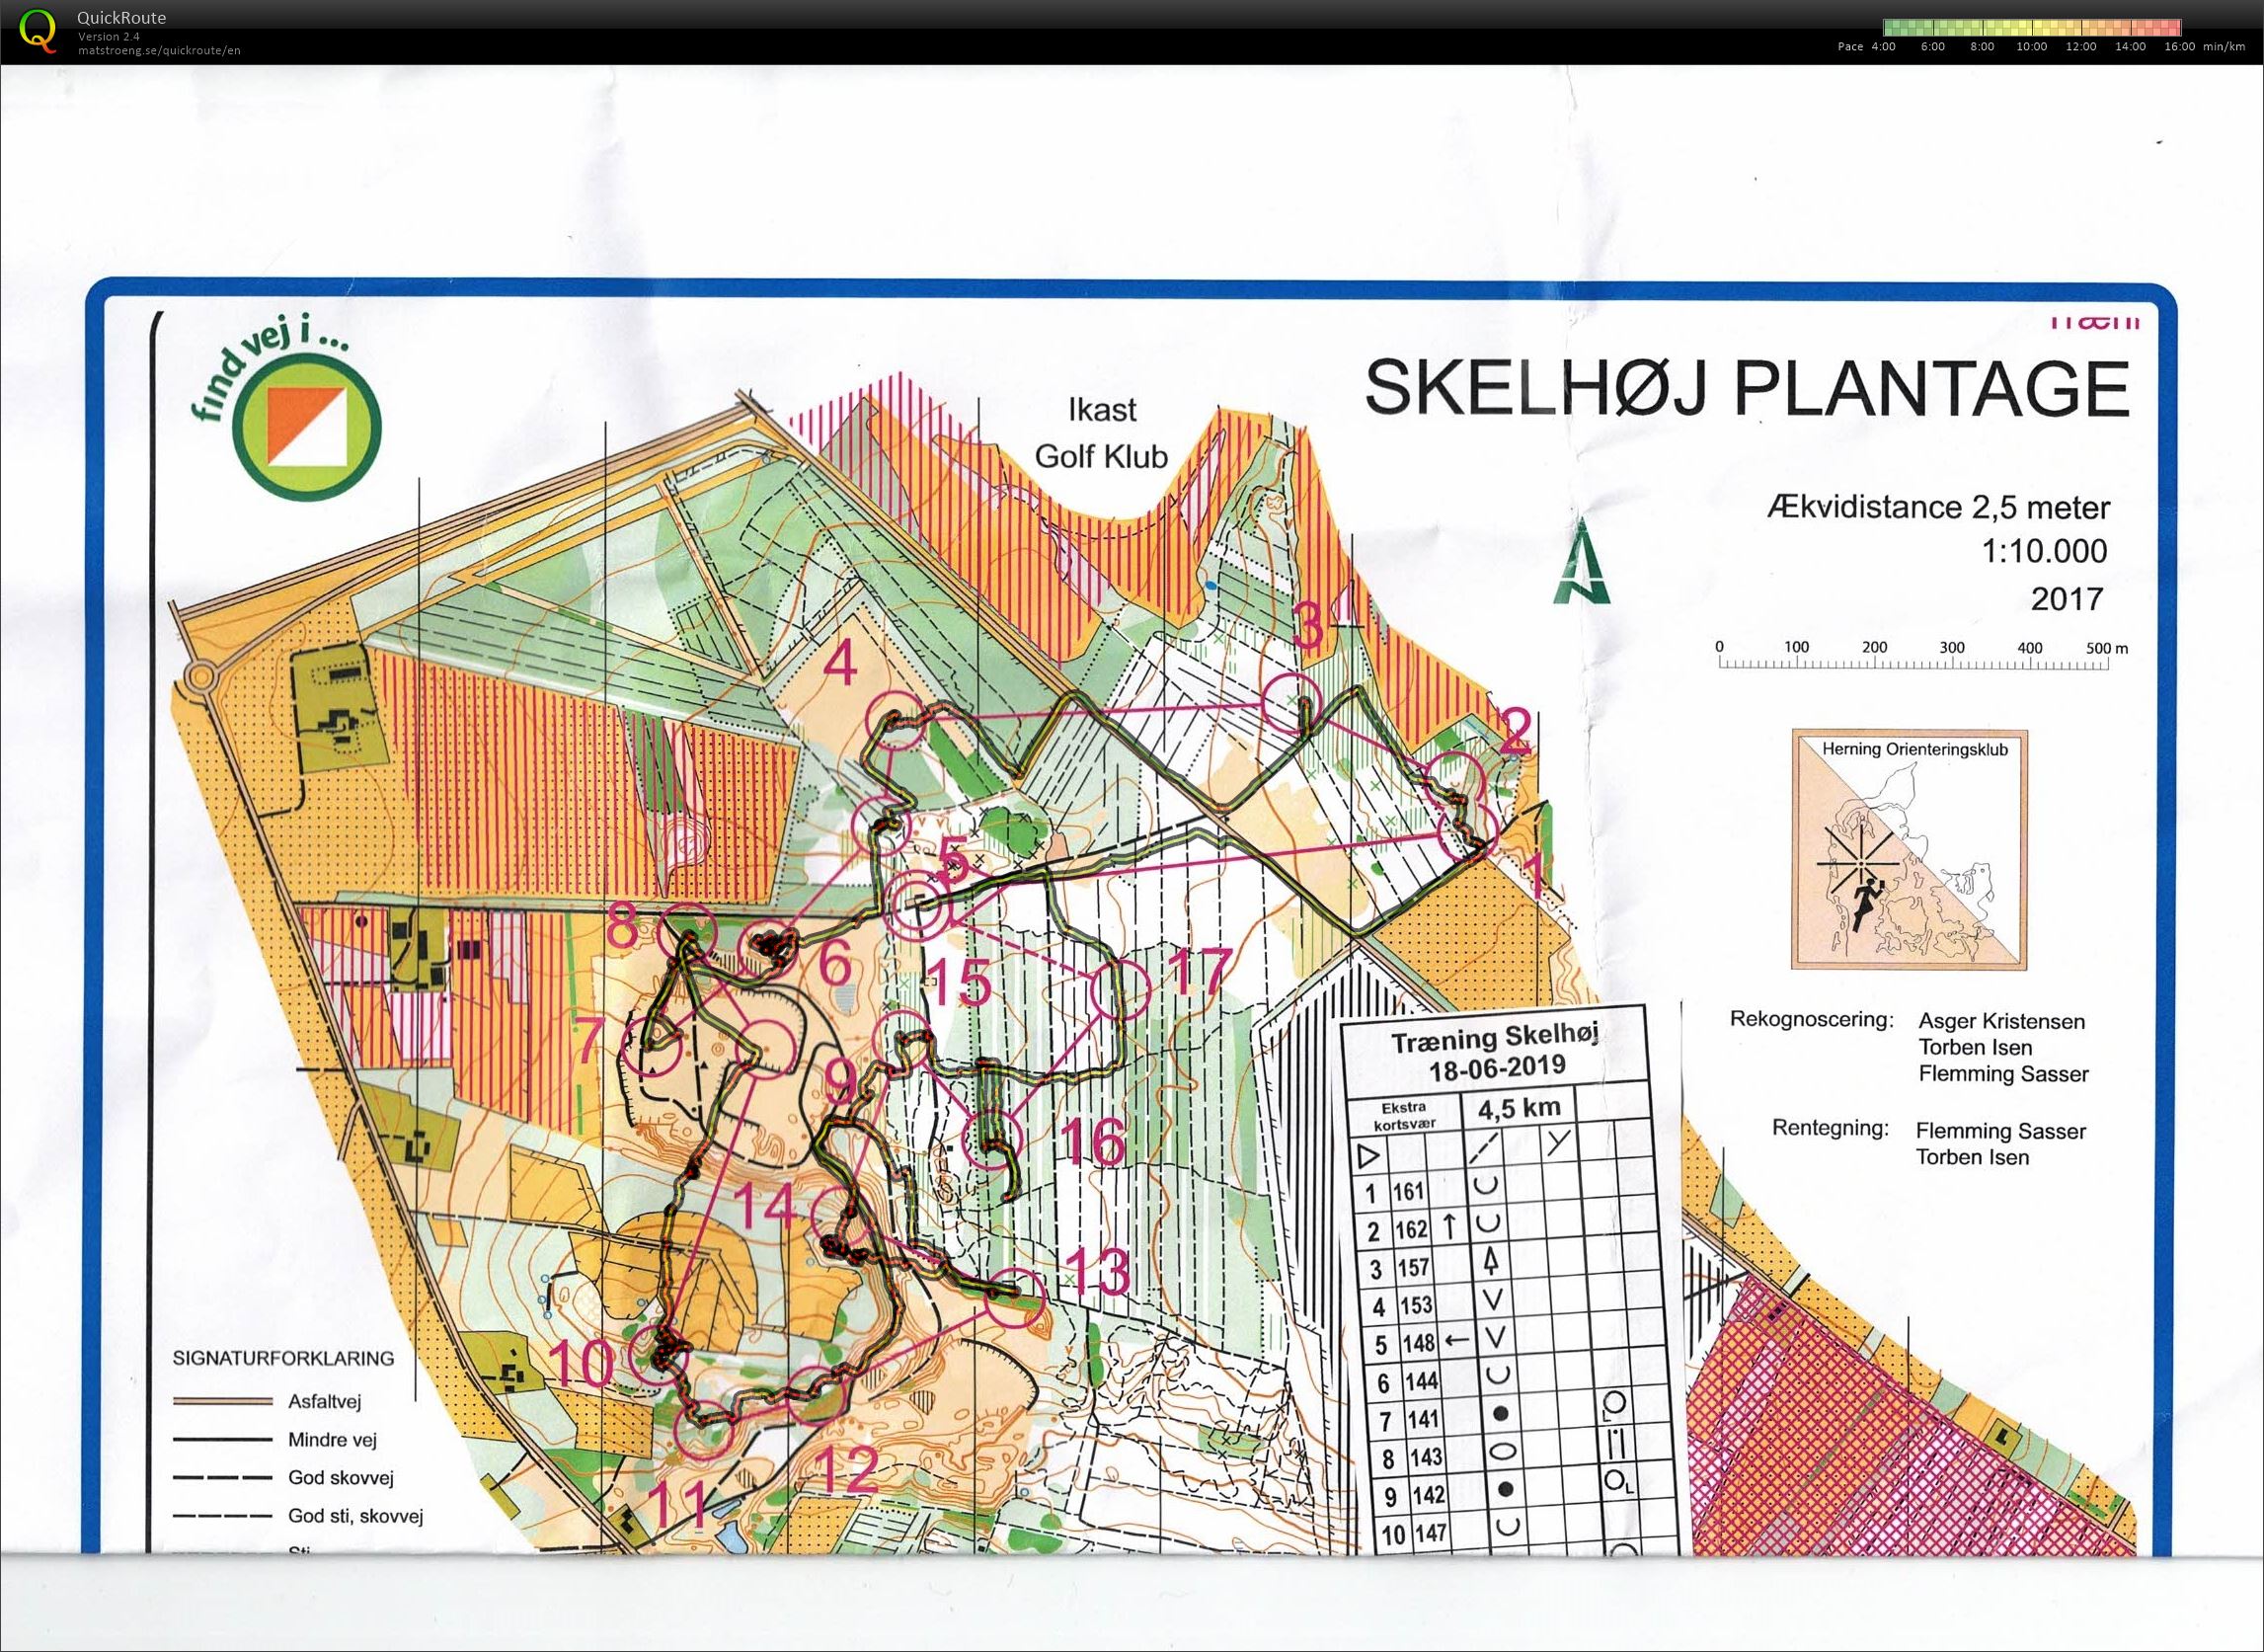Click control code 141 in table
This screenshot has width=2264, height=1652.
point(1423,1419)
